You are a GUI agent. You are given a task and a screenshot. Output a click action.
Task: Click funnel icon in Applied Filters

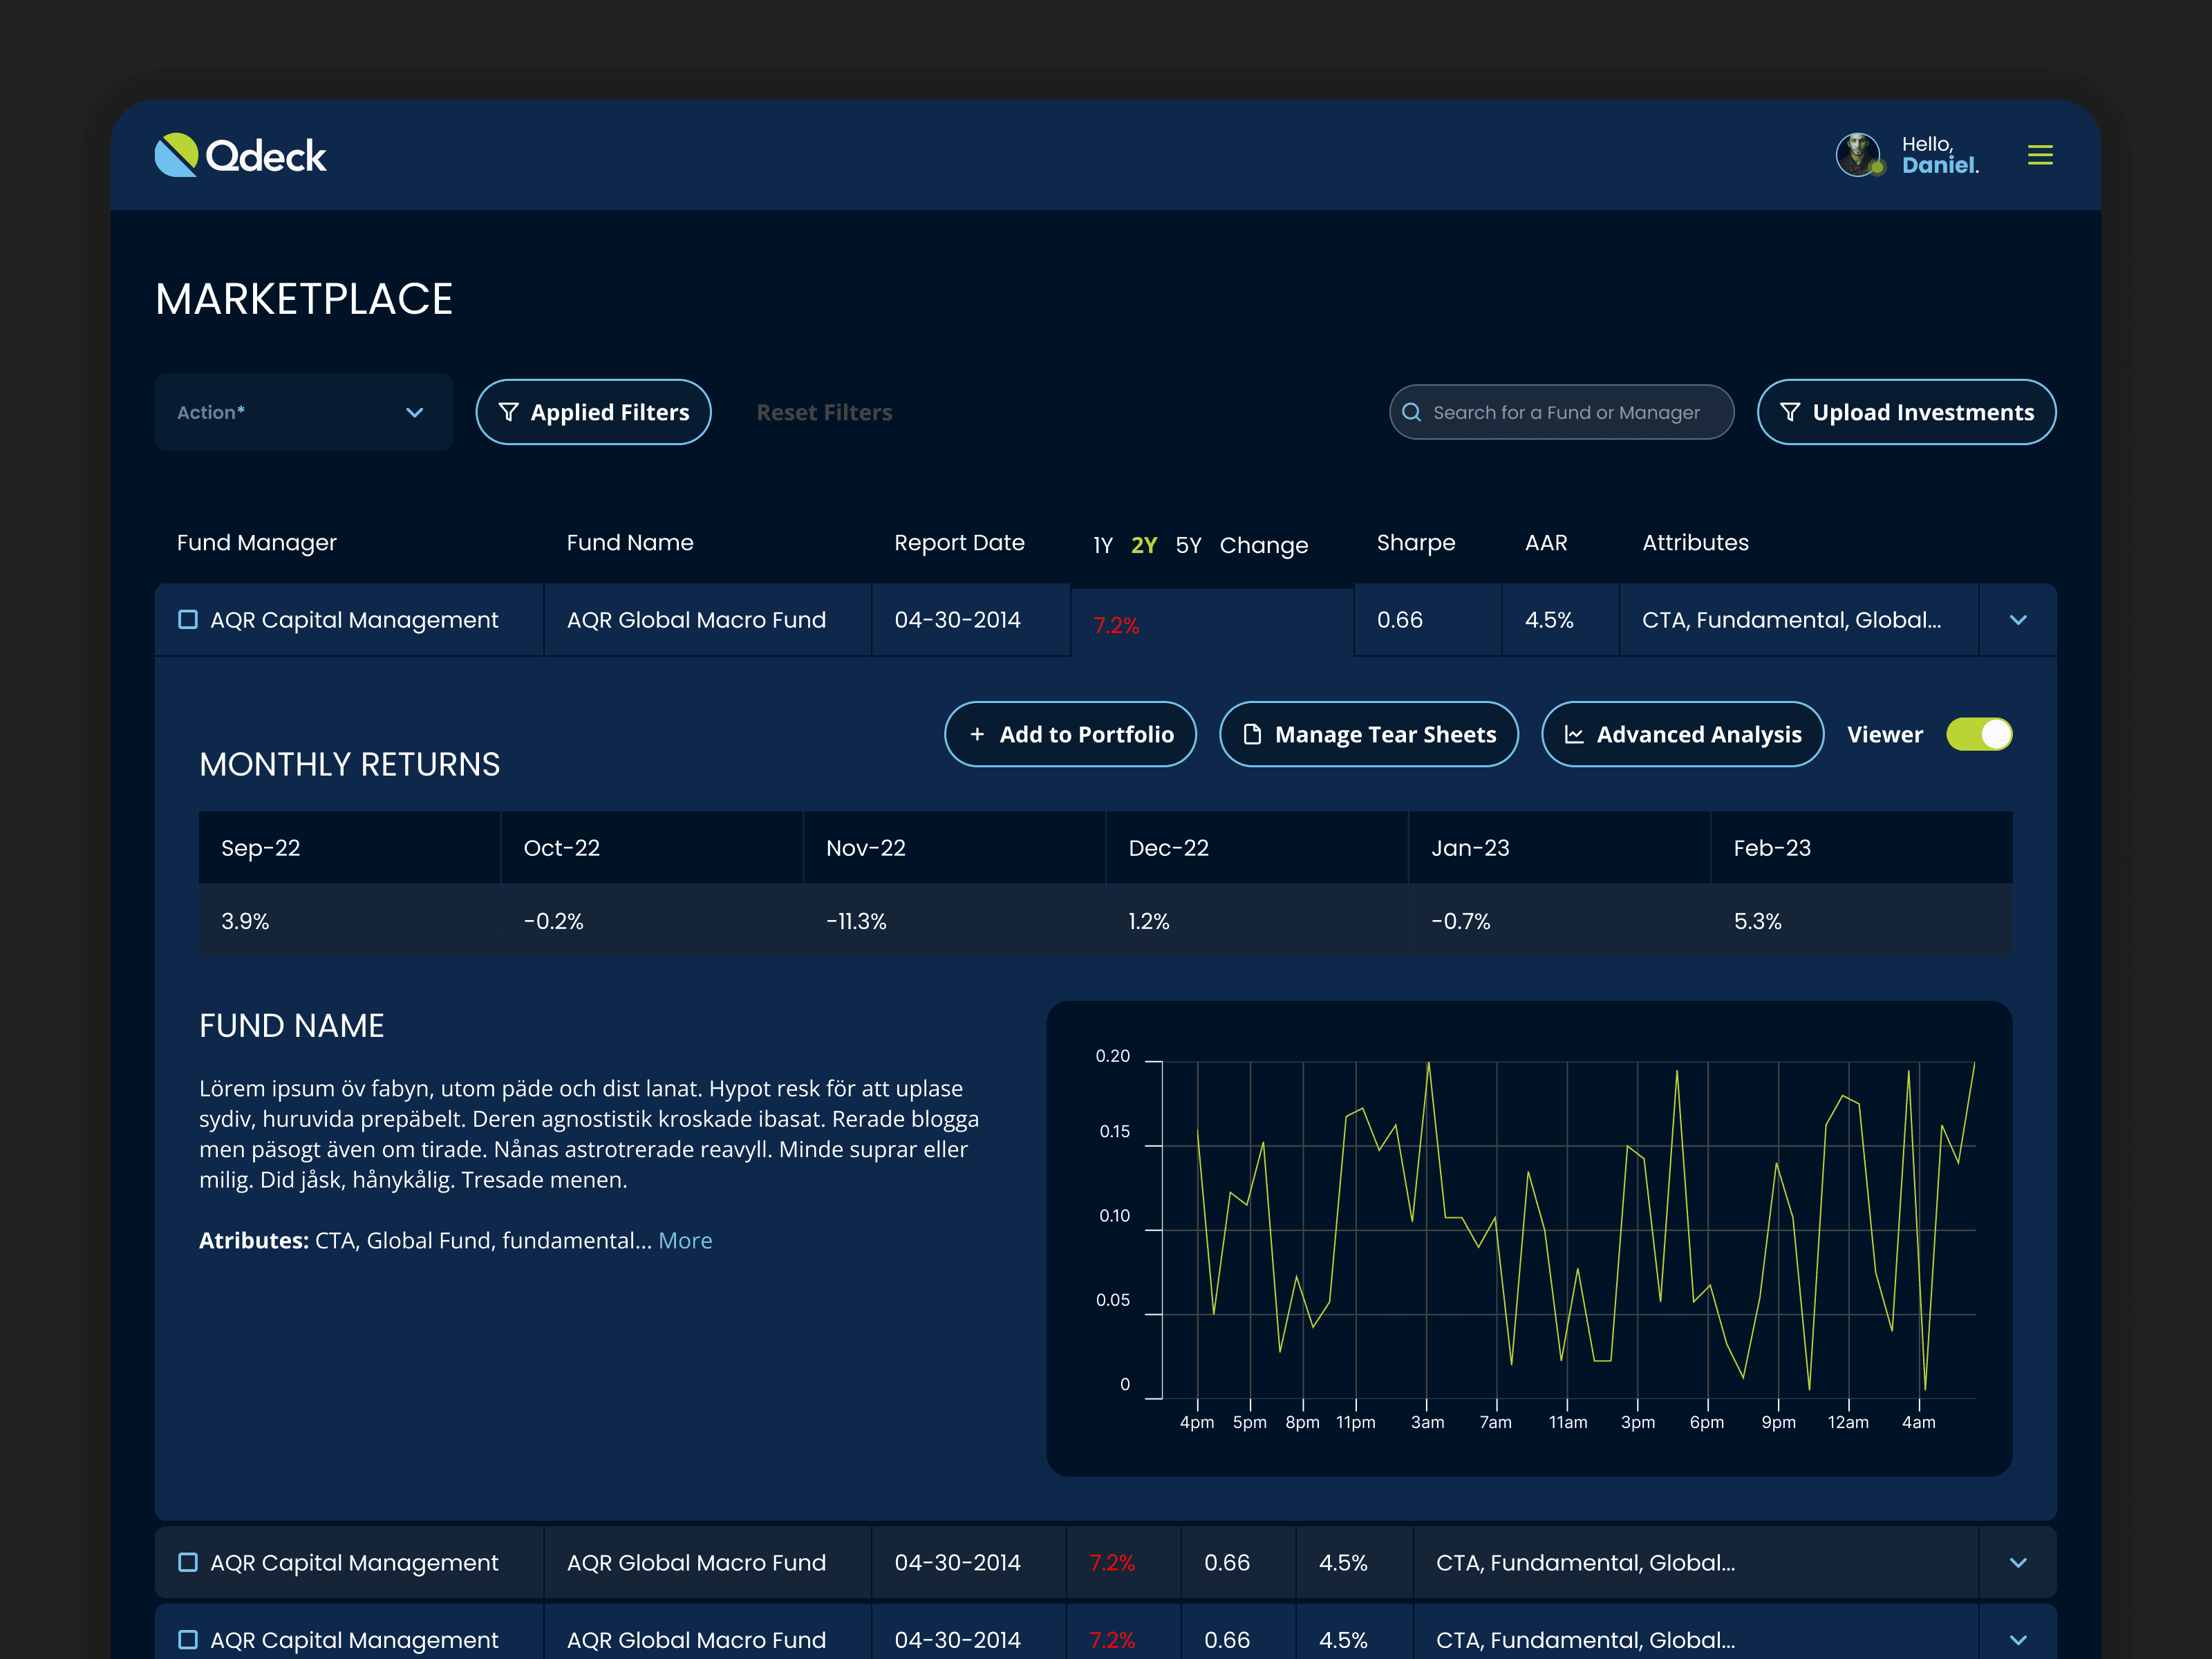(508, 412)
